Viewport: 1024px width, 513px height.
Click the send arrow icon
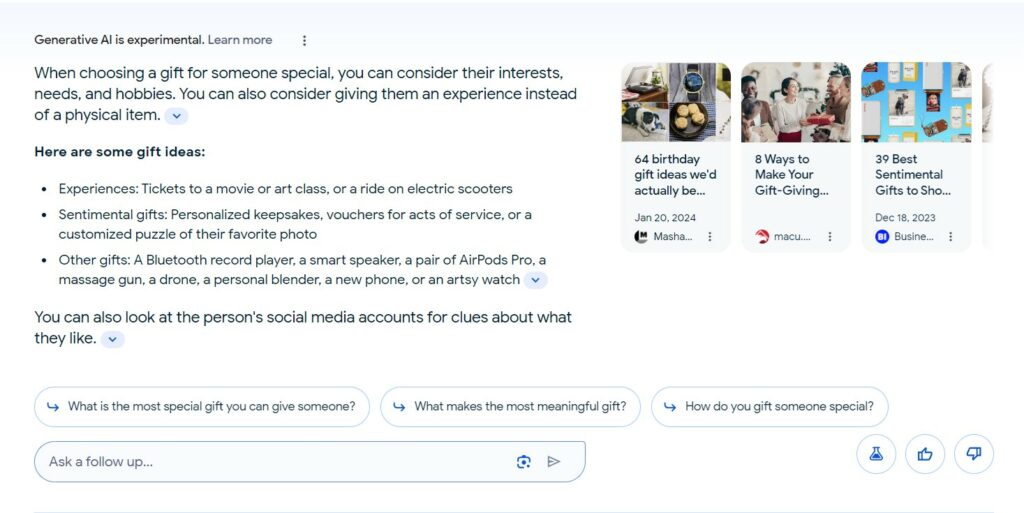point(554,462)
